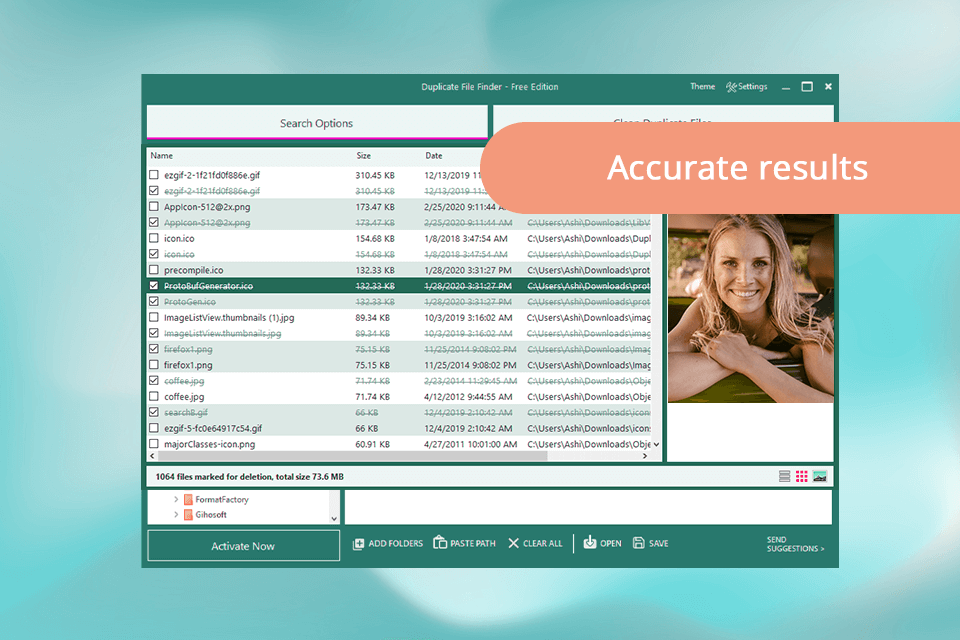This screenshot has width=960, height=640.
Task: Check the first ezgif-2-1f21fd0f886e.gif checkbox
Action: pyautogui.click(x=154, y=175)
